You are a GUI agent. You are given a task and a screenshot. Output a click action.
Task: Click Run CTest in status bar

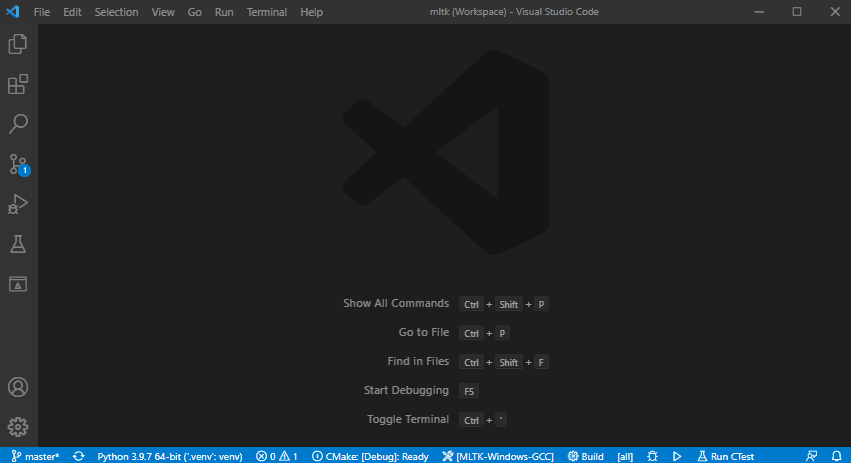click(726, 456)
